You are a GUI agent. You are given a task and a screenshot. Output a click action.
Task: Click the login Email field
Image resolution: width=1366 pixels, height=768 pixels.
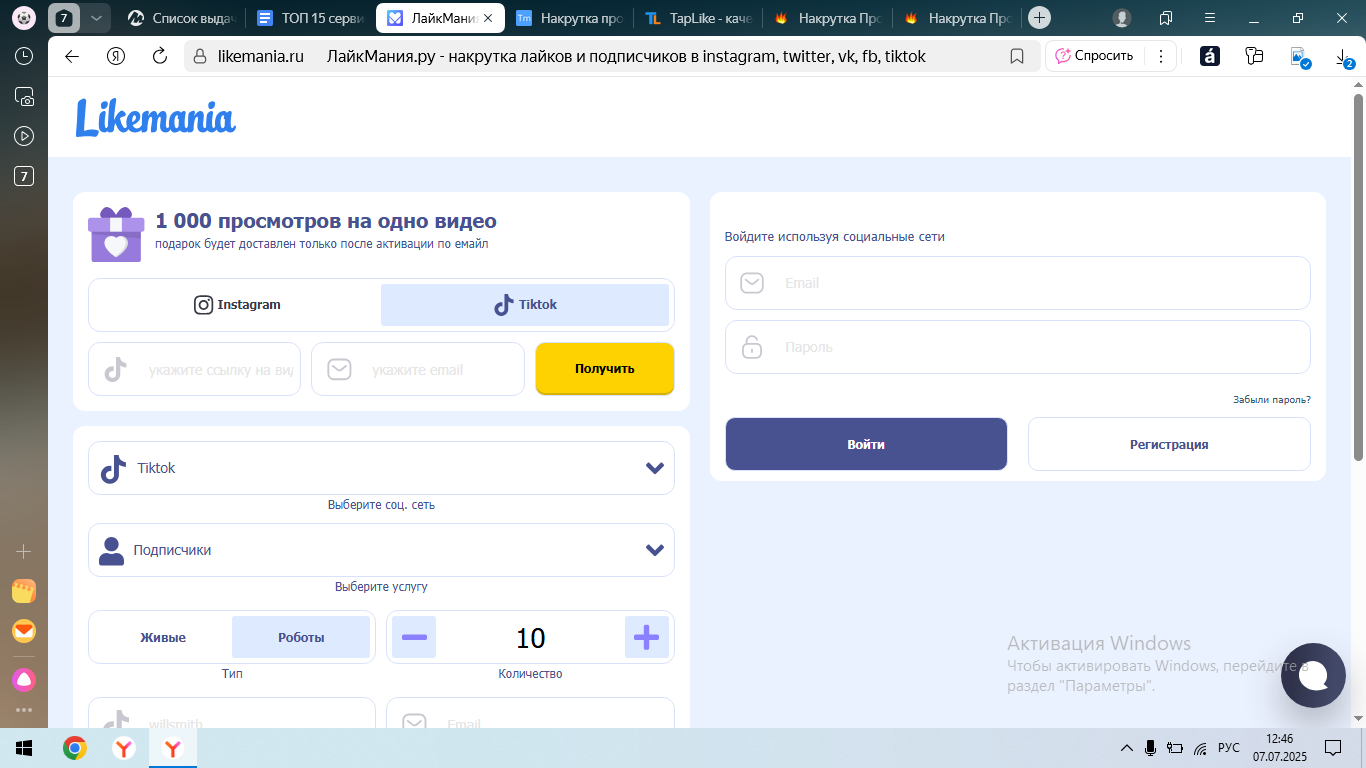[1018, 283]
